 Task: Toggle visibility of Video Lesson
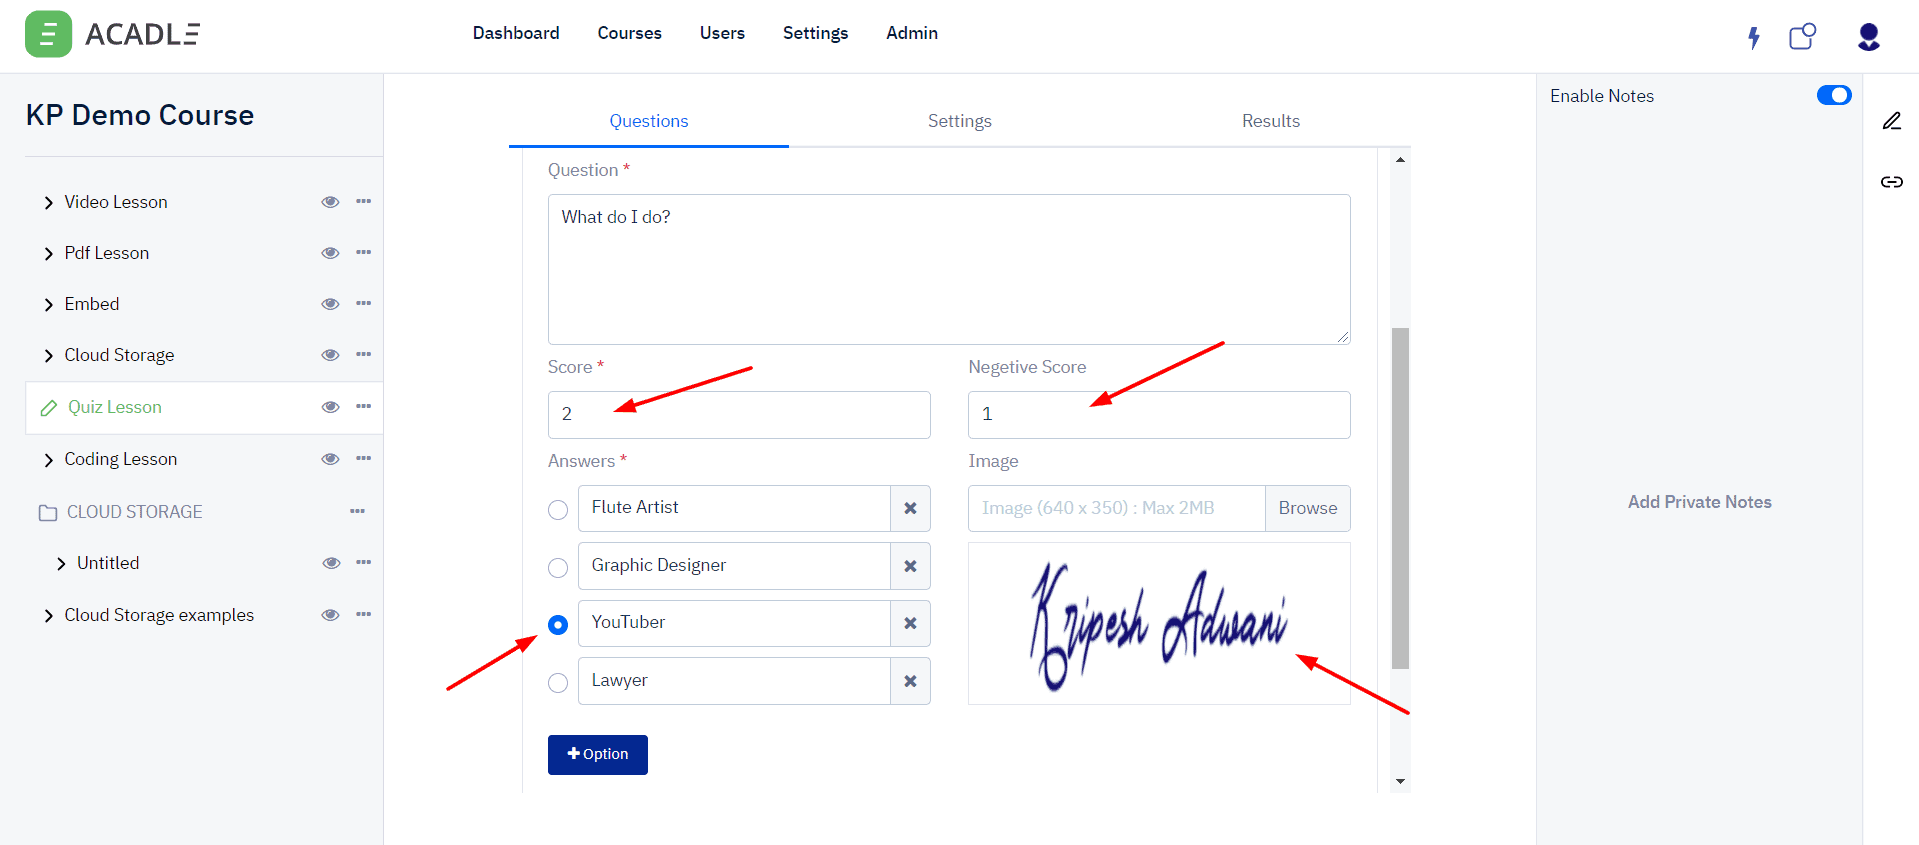[x=330, y=202]
